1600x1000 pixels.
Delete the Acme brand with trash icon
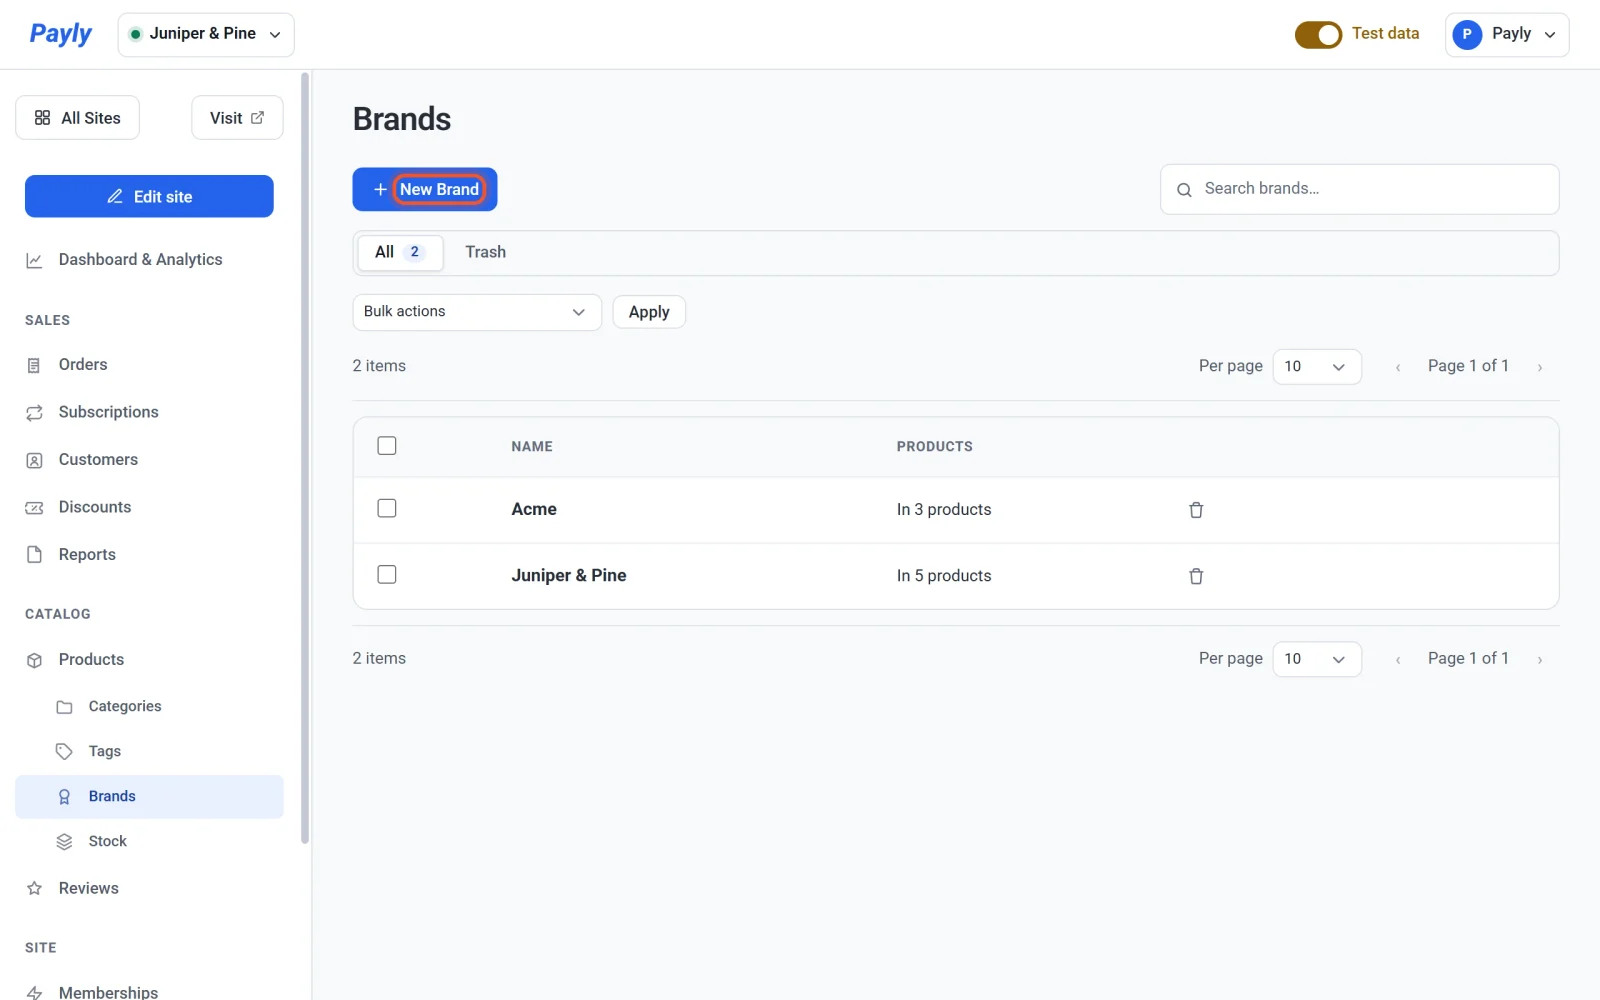click(x=1196, y=510)
